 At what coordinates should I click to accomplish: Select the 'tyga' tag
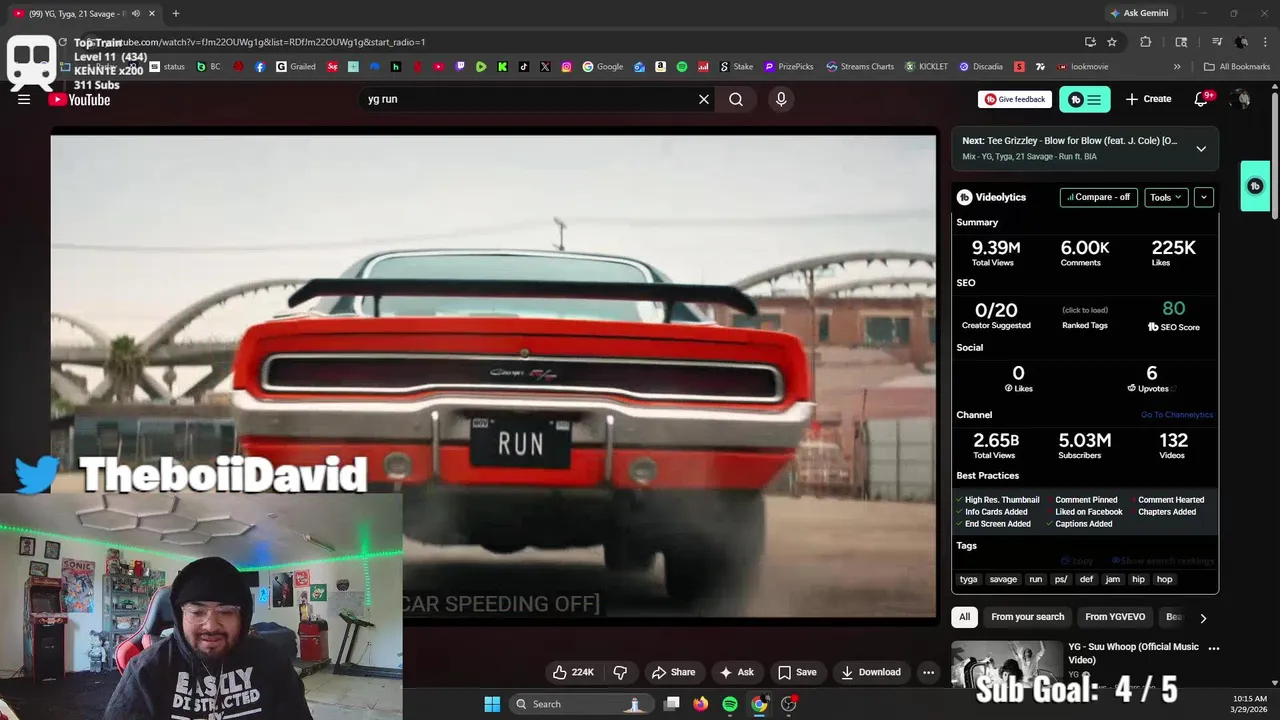point(969,579)
